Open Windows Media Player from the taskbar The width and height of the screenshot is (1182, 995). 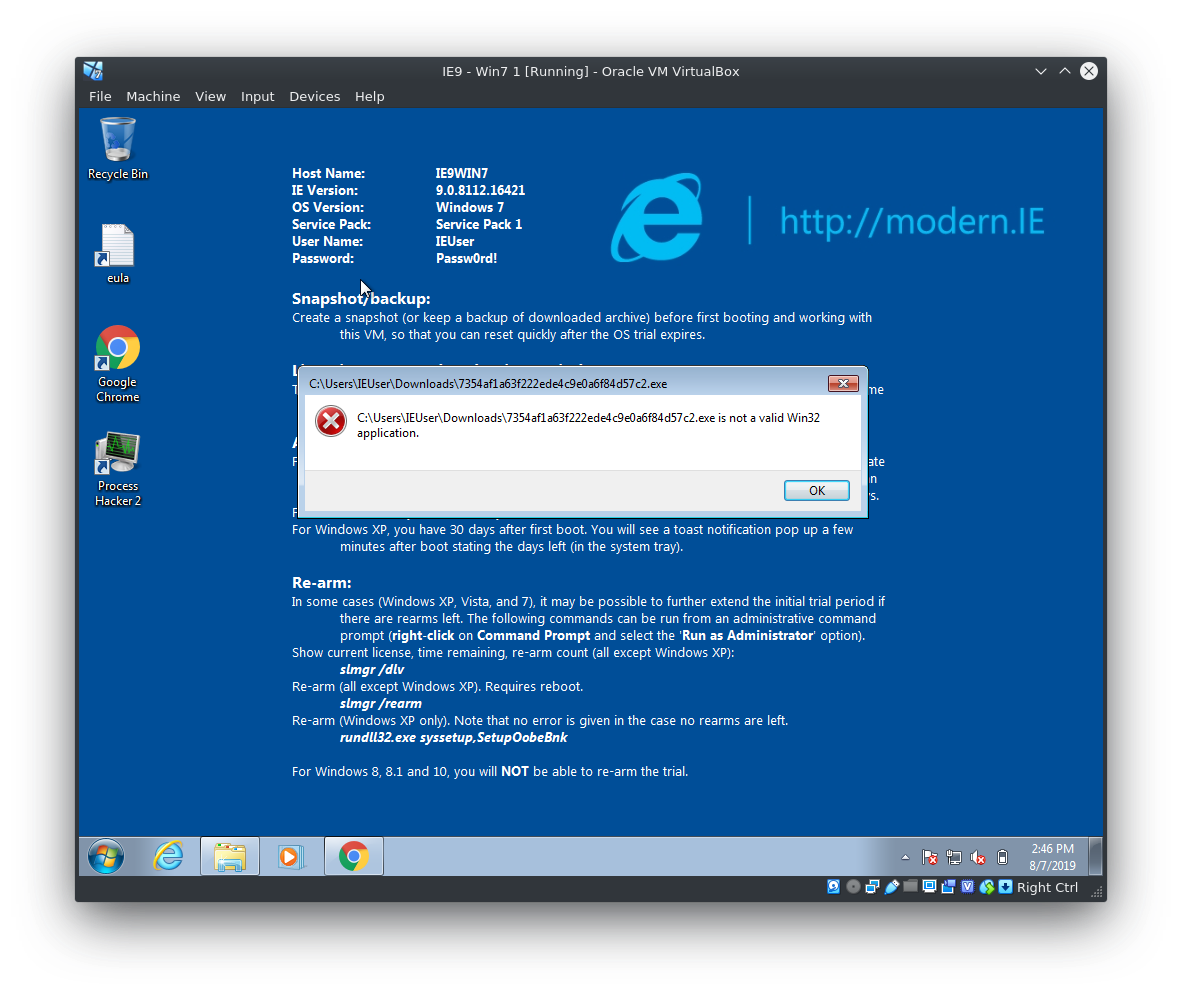pos(291,857)
